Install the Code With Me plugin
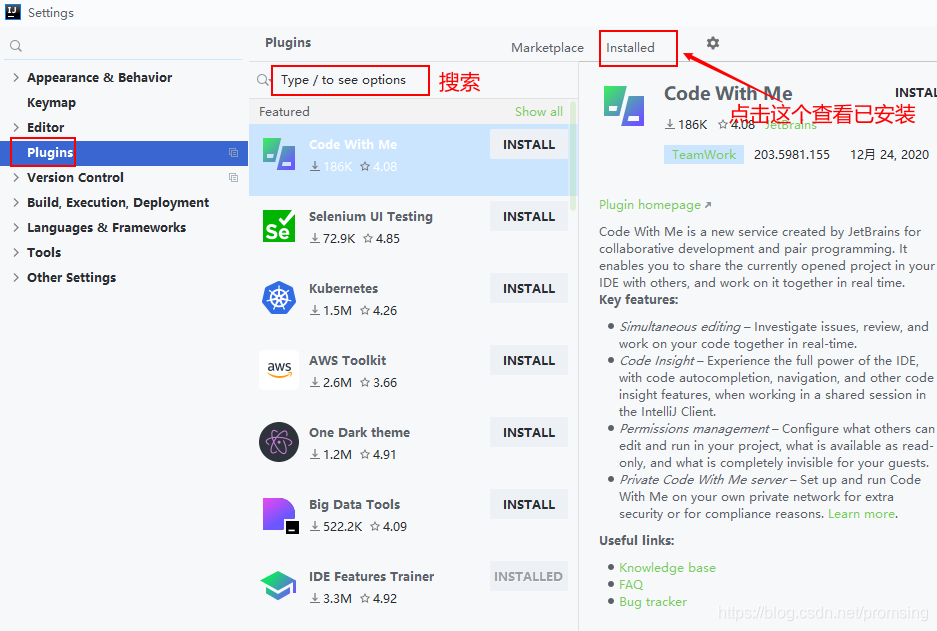The image size is (937, 631). pyautogui.click(x=529, y=145)
